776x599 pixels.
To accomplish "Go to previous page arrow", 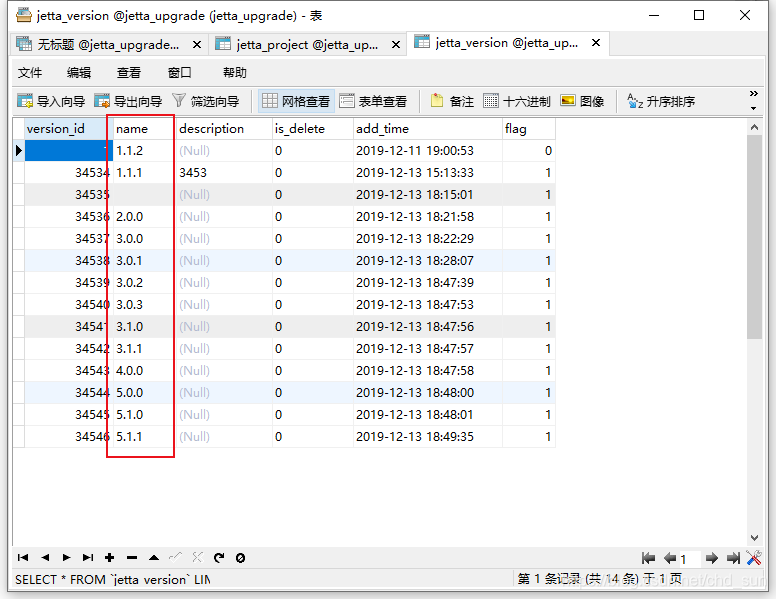I will point(670,558).
